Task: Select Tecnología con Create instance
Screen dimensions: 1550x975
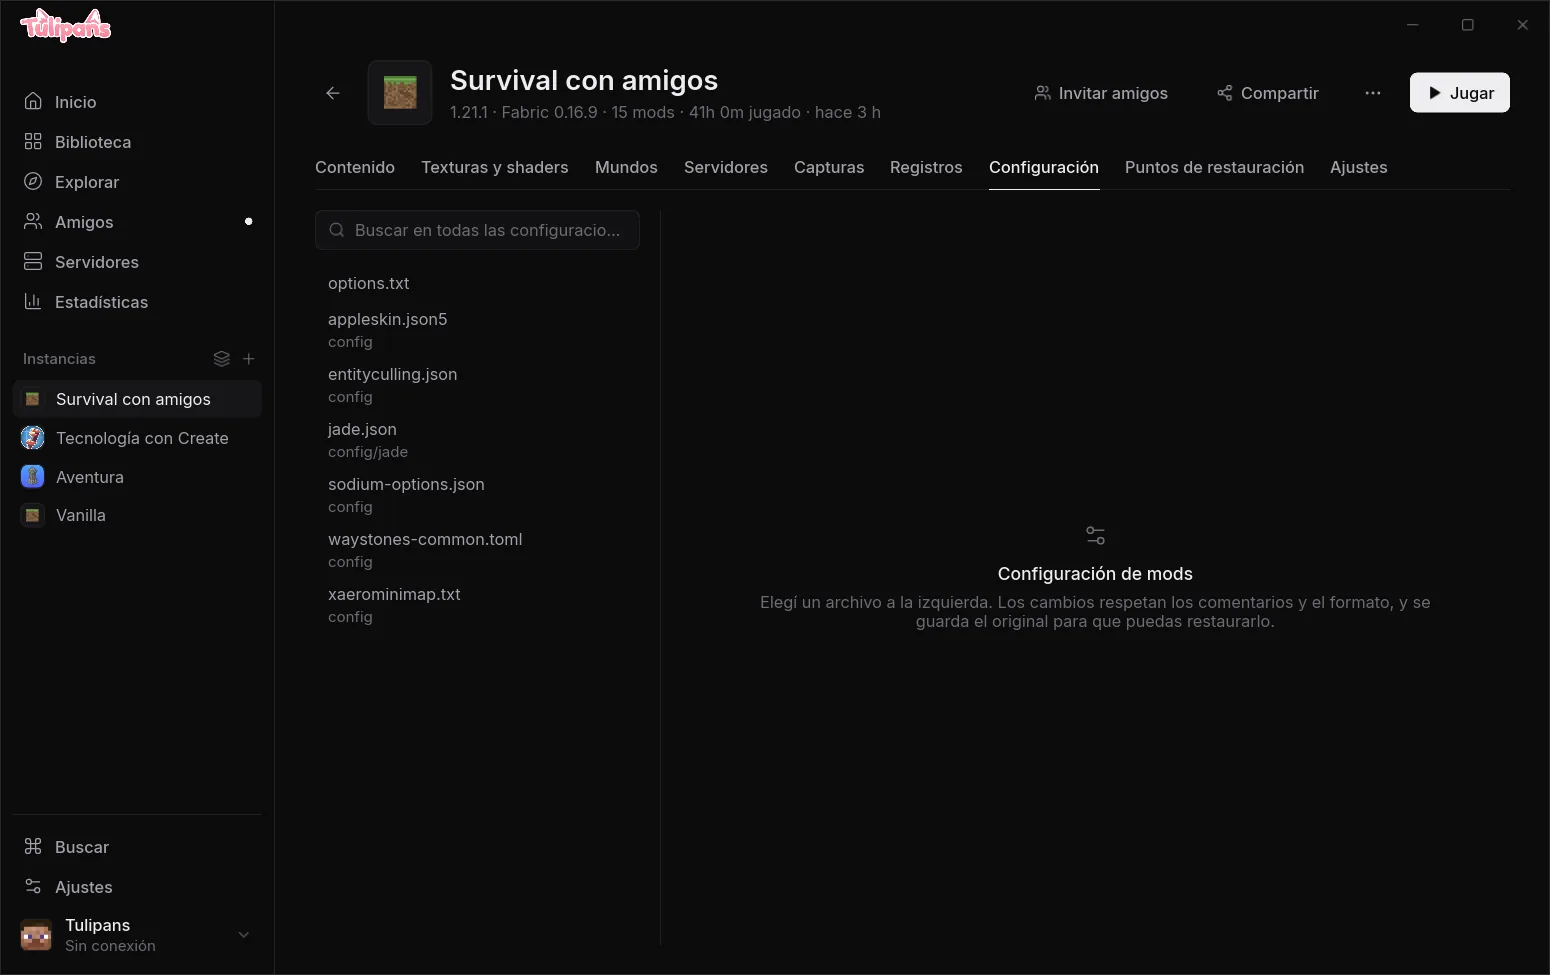Action: 137,438
